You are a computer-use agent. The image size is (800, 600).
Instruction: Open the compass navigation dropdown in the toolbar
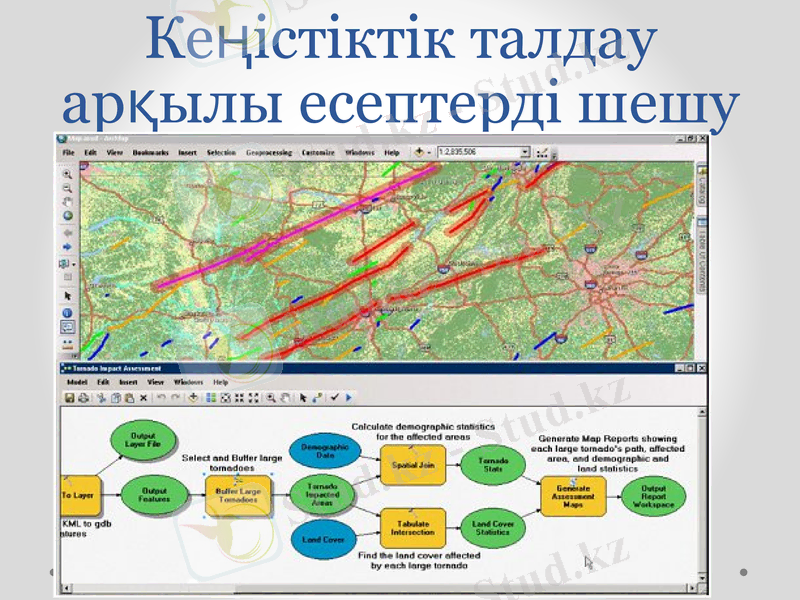pyautogui.click(x=429, y=152)
